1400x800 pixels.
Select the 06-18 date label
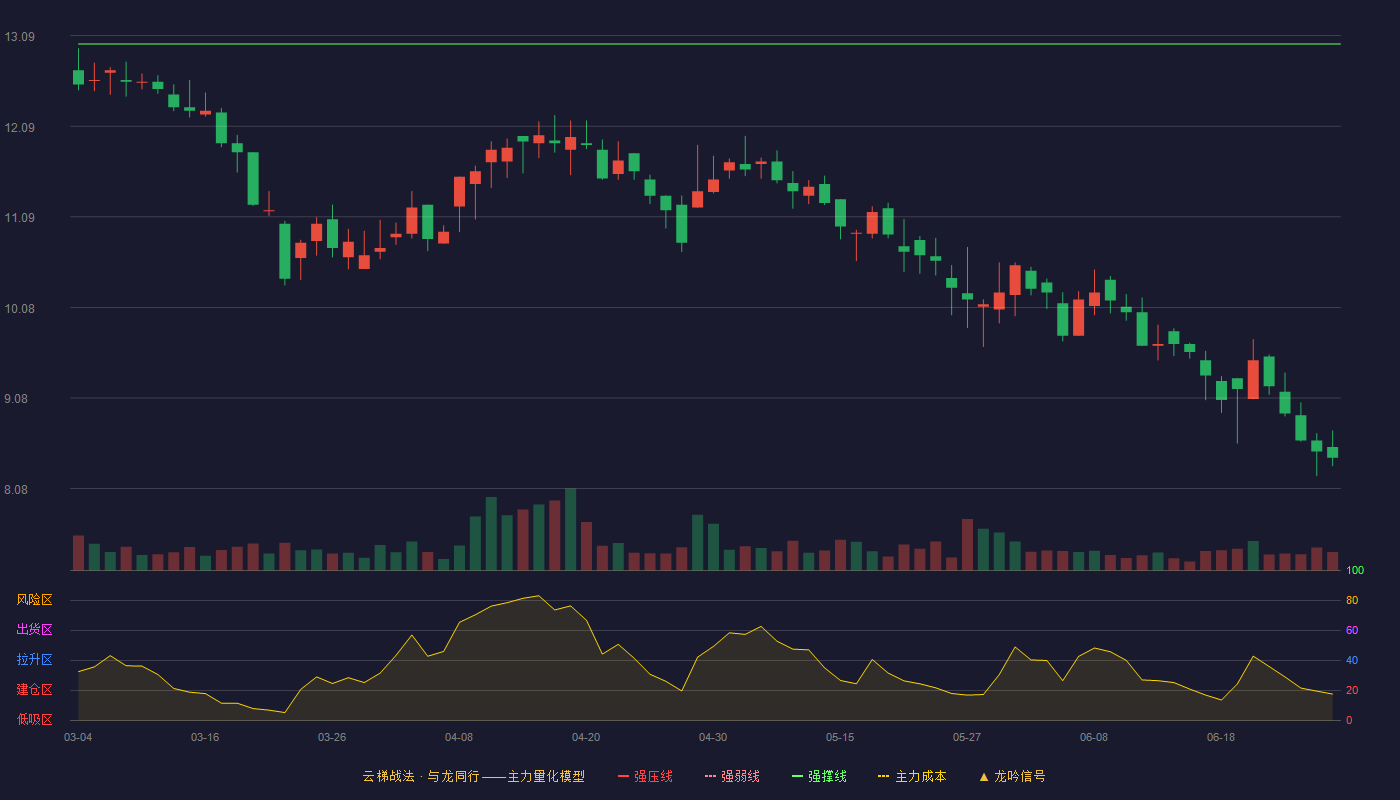(1221, 737)
